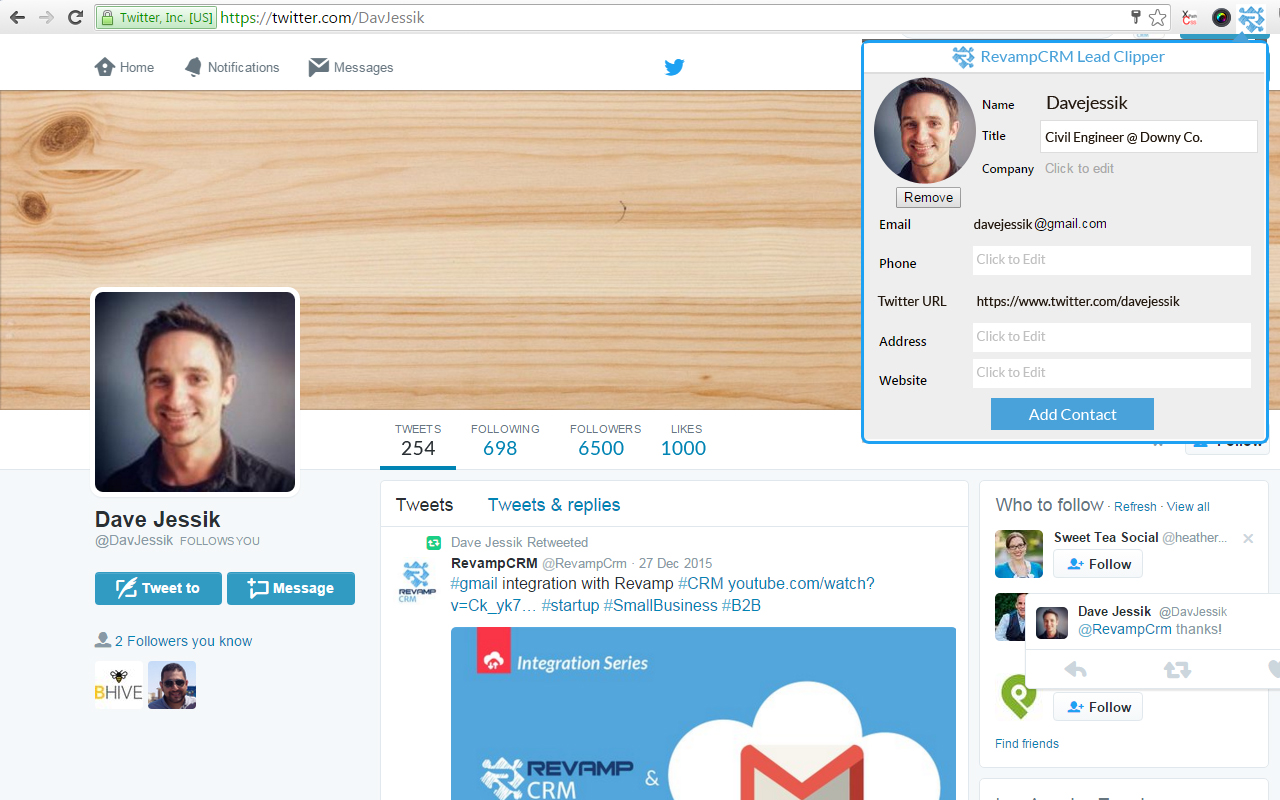Click the RevampCRM Lead Clipper header logo
1280x800 pixels.
[963, 57]
